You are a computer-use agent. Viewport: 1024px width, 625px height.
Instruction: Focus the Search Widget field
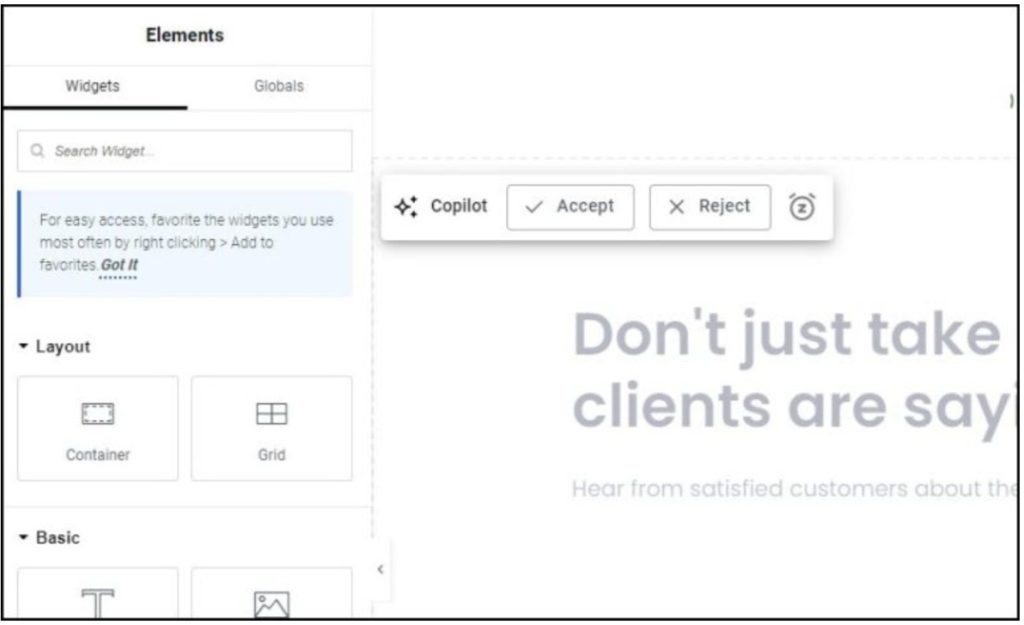click(185, 151)
